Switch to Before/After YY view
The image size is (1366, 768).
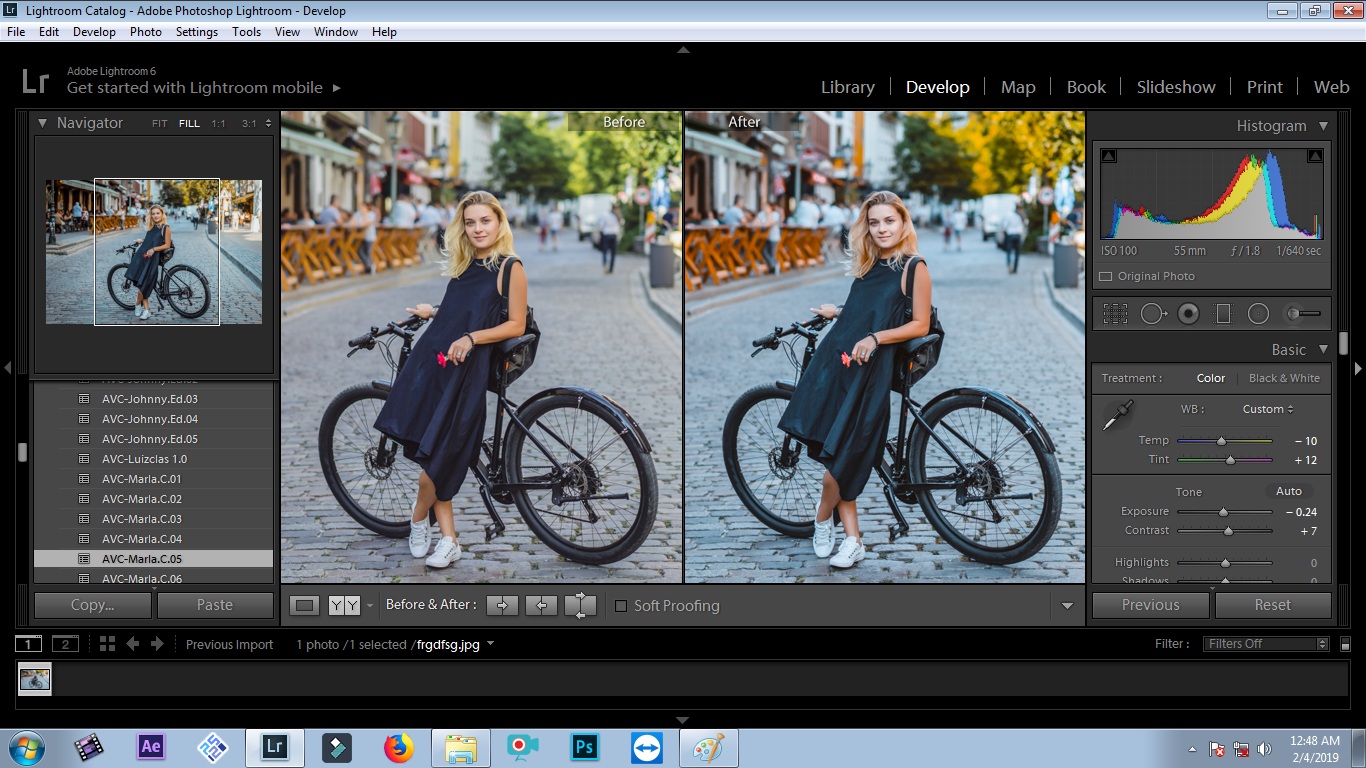[x=344, y=605]
